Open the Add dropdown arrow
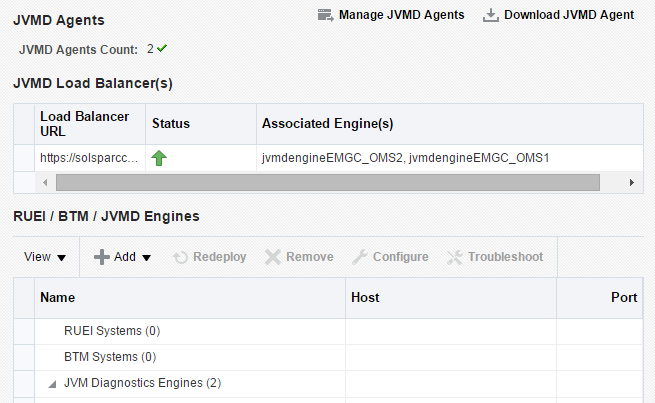The height and width of the screenshot is (403, 655). [x=146, y=258]
